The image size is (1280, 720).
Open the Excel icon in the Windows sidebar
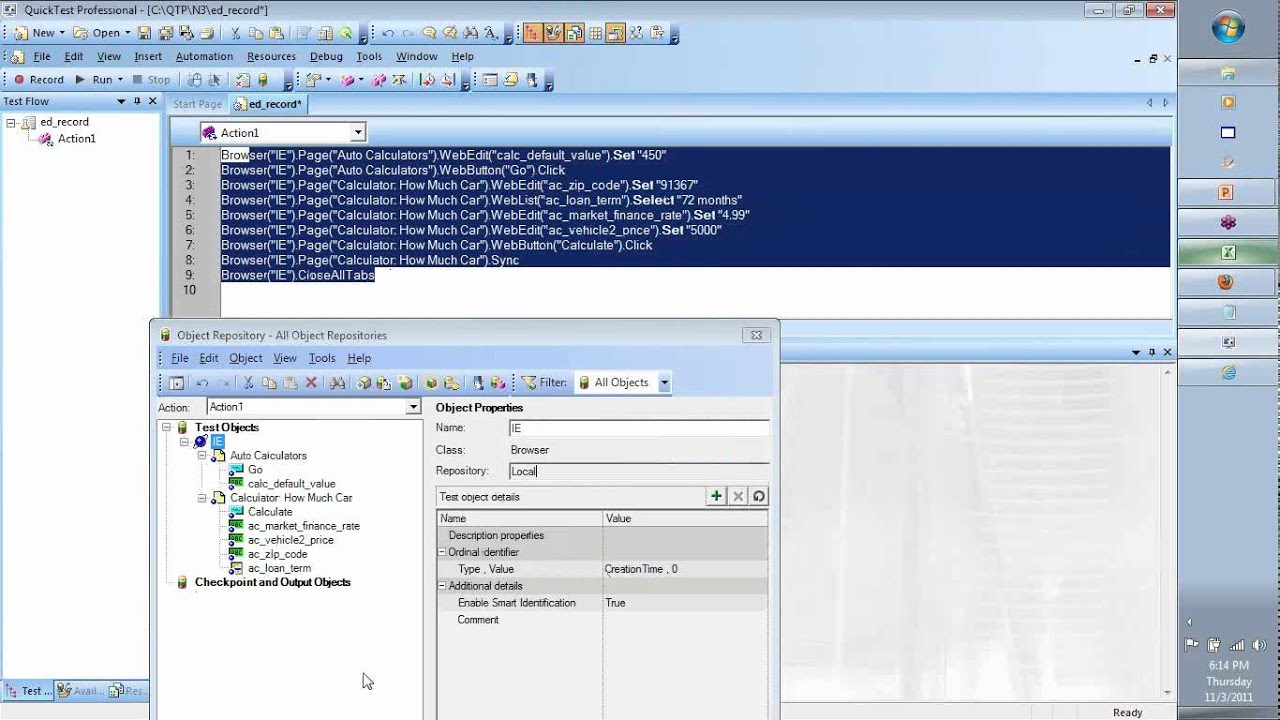pyautogui.click(x=1228, y=252)
